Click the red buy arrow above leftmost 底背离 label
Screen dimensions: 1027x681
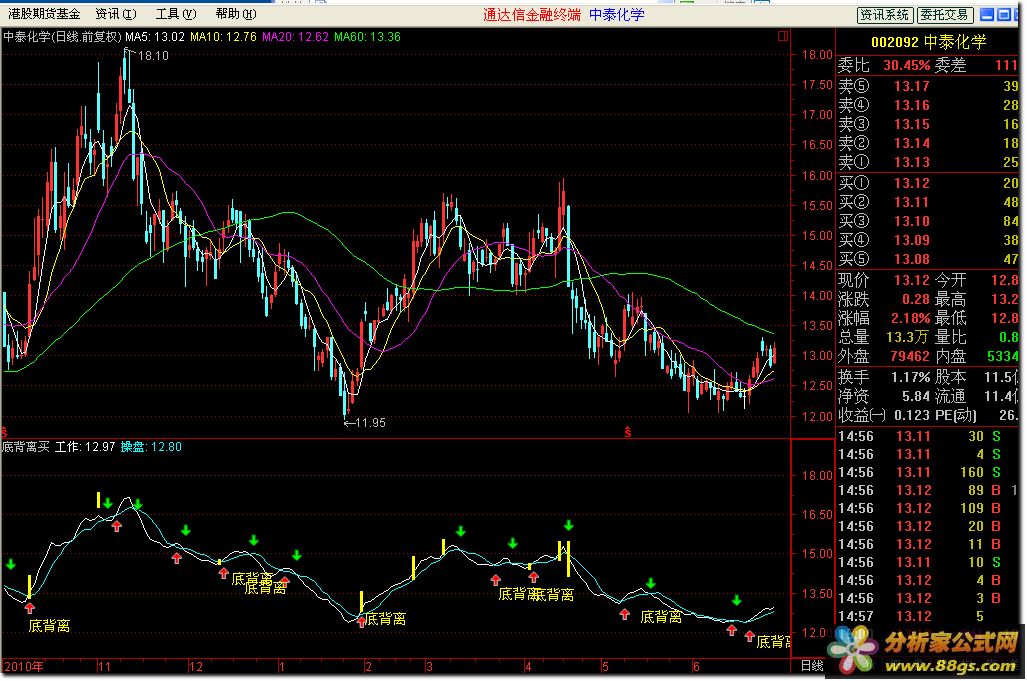point(29,608)
